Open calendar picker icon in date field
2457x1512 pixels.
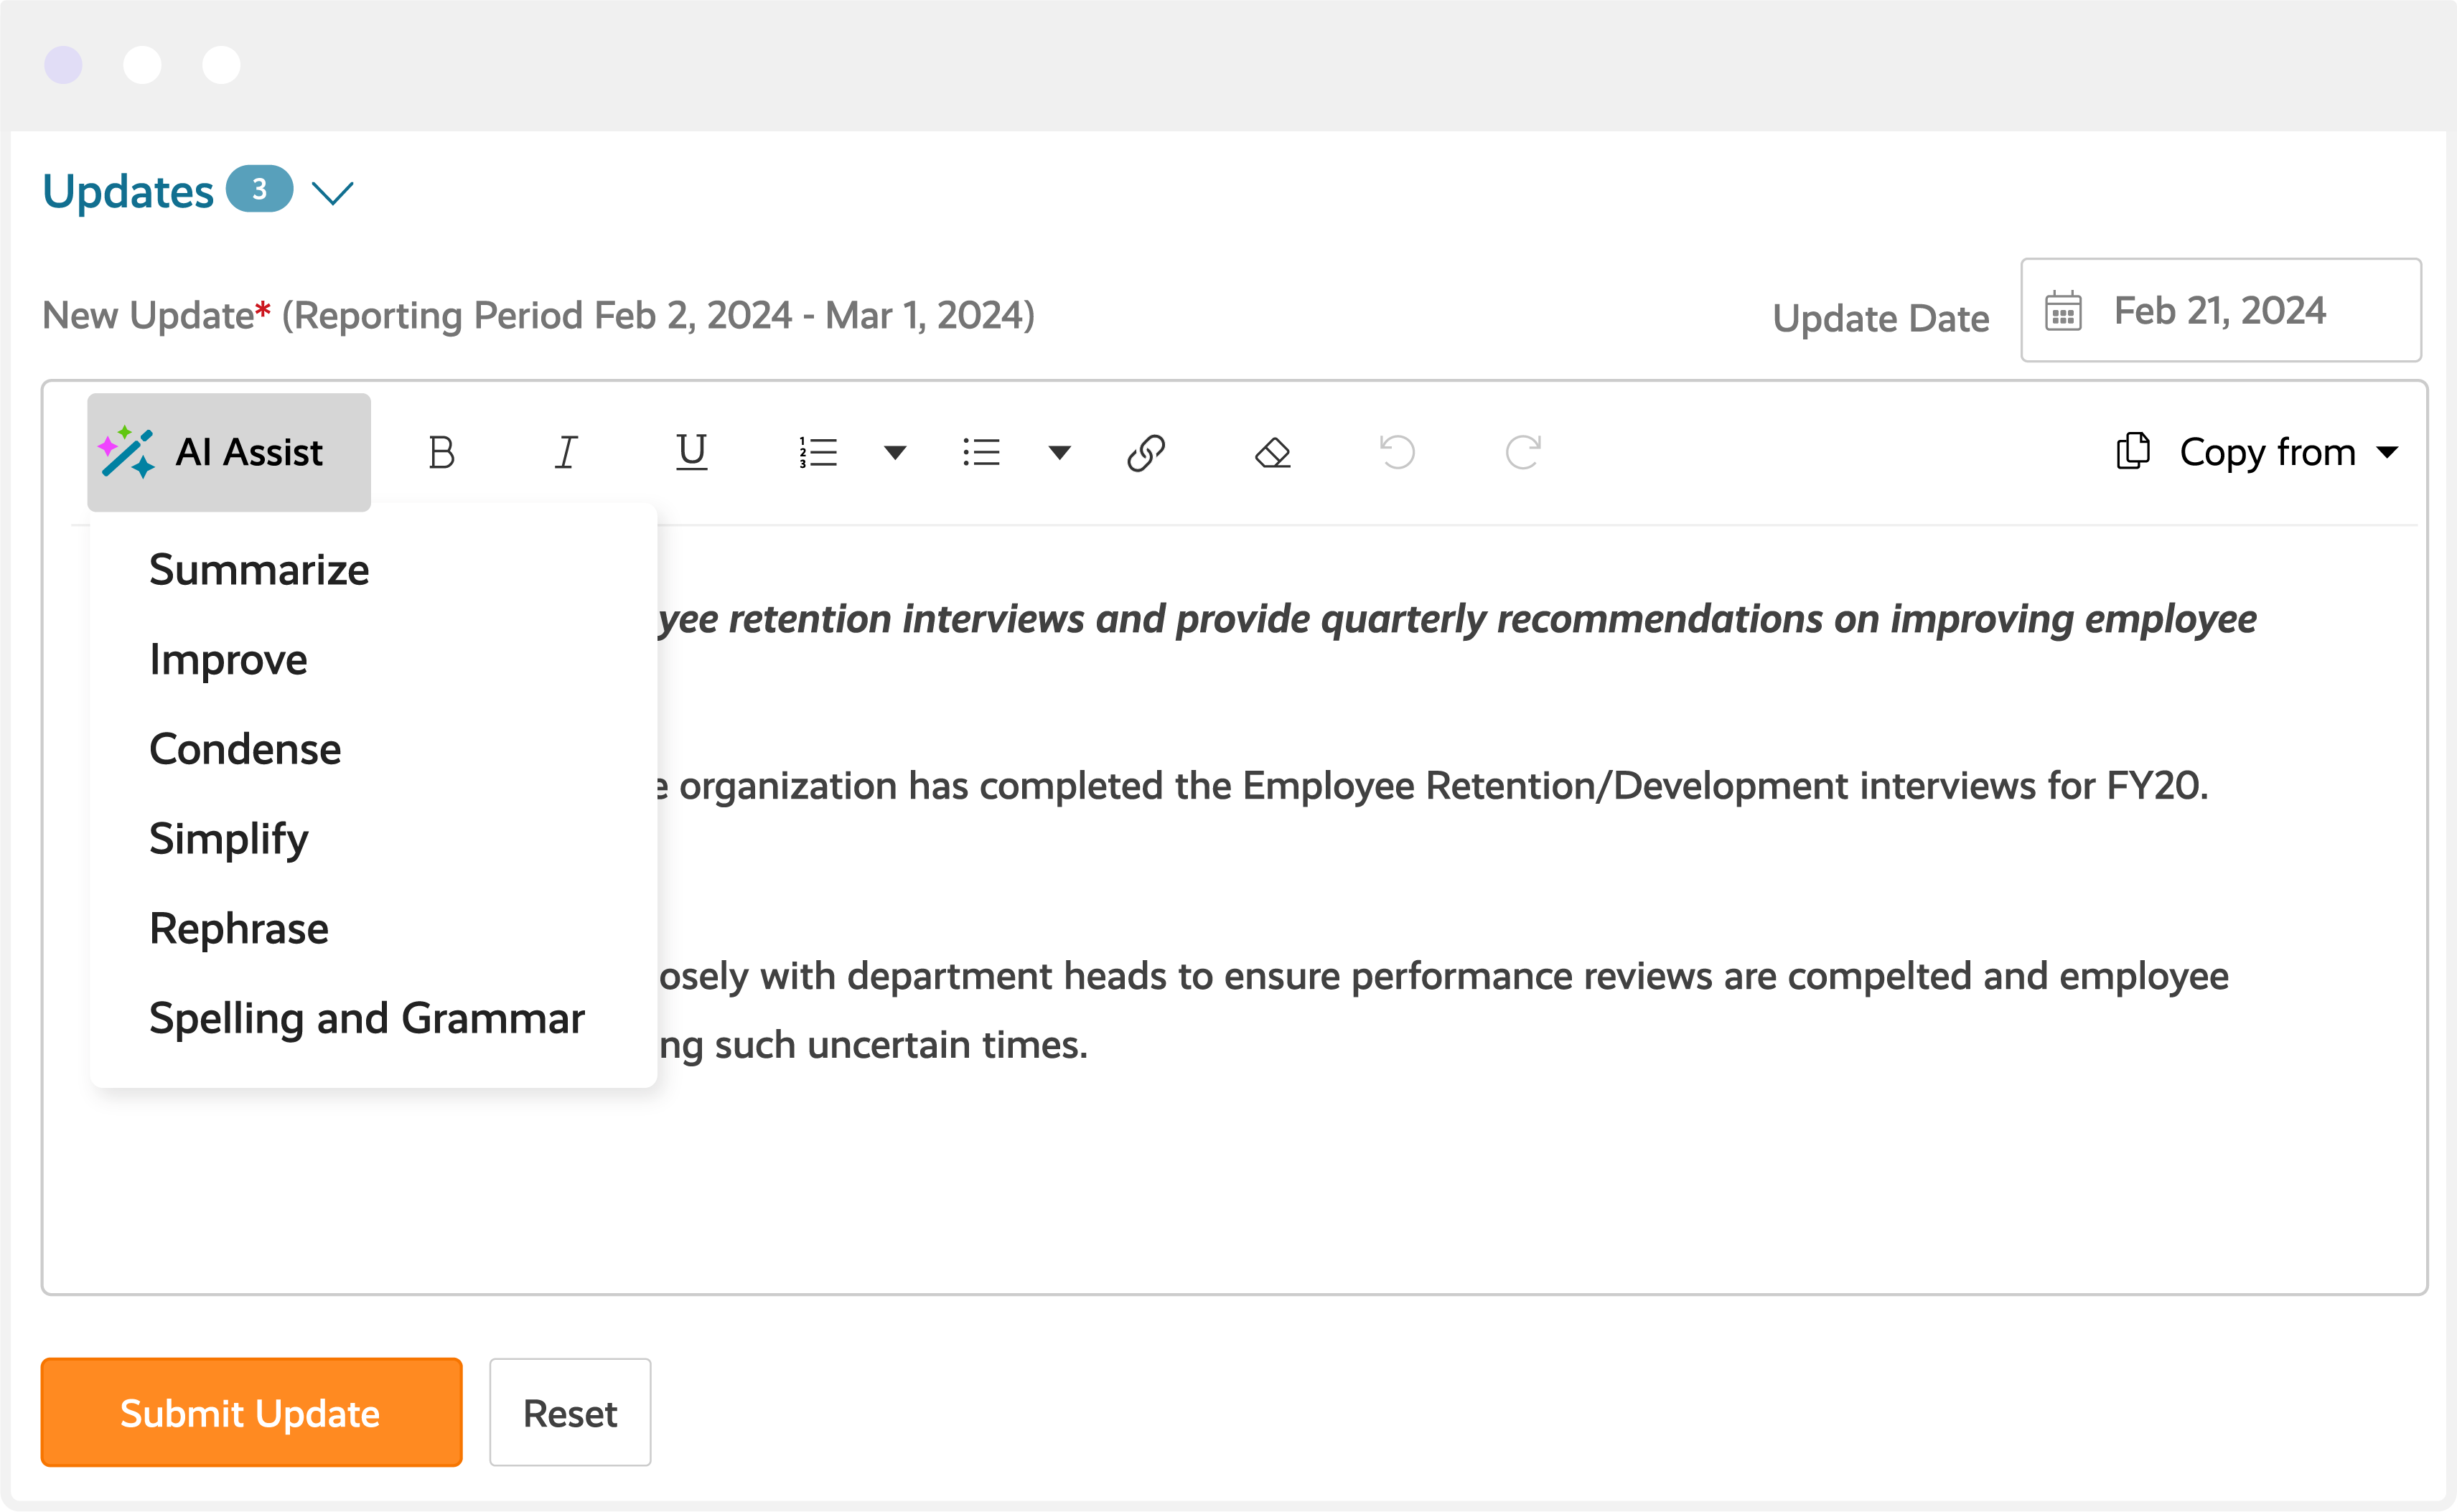coord(2063,311)
